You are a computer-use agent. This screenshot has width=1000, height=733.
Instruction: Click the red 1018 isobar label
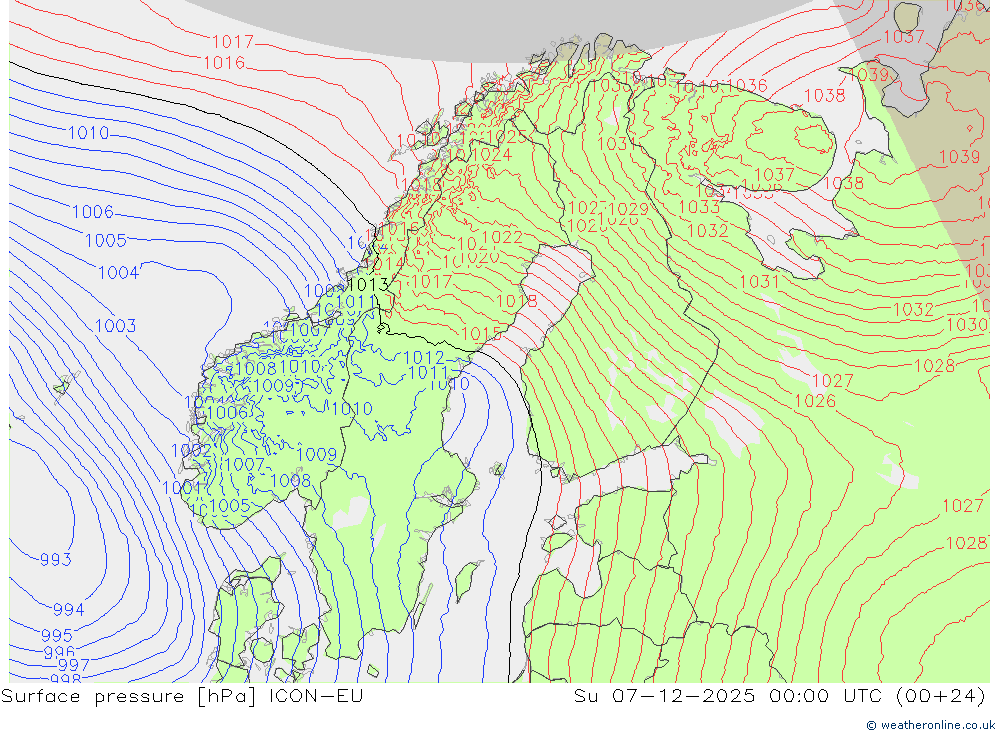(x=517, y=301)
